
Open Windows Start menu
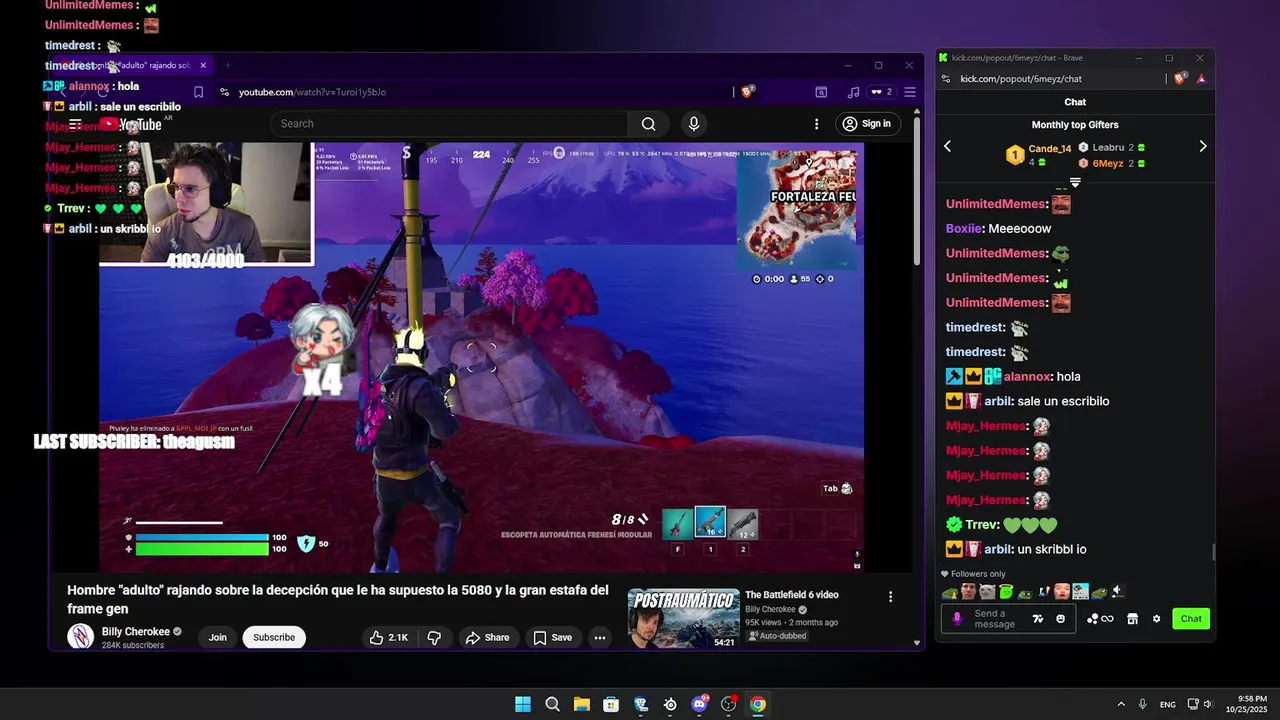point(523,704)
